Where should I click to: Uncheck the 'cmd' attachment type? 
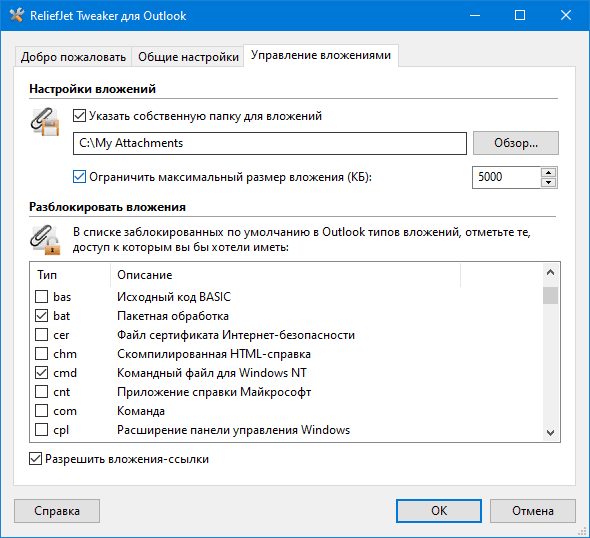(41, 372)
